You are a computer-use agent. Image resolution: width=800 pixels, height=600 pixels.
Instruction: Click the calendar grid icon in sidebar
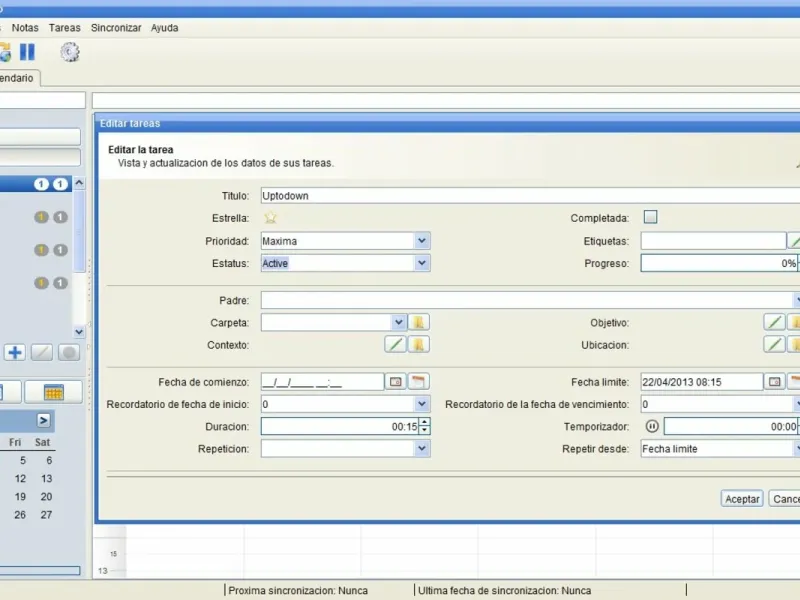click(53, 392)
